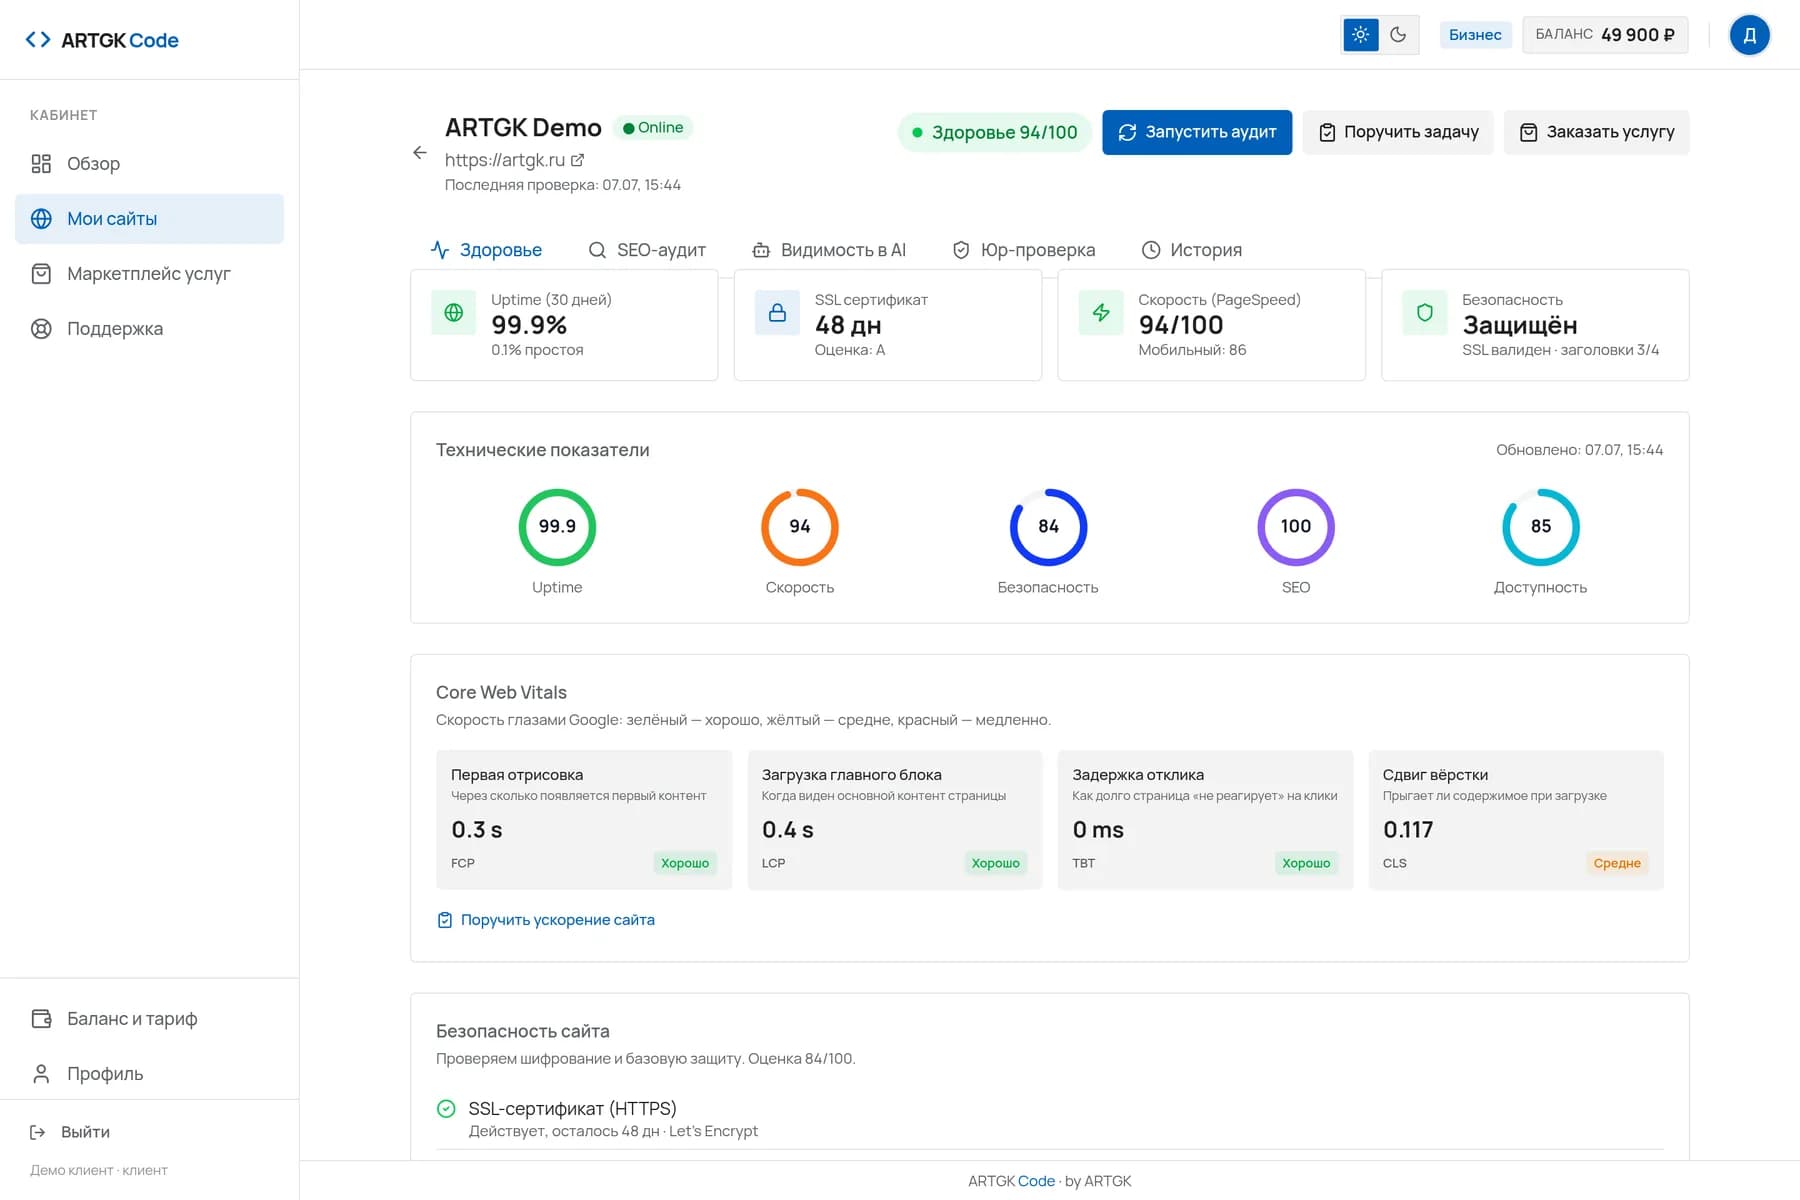Click the Online status badge
The image size is (1800, 1200).
click(x=652, y=128)
